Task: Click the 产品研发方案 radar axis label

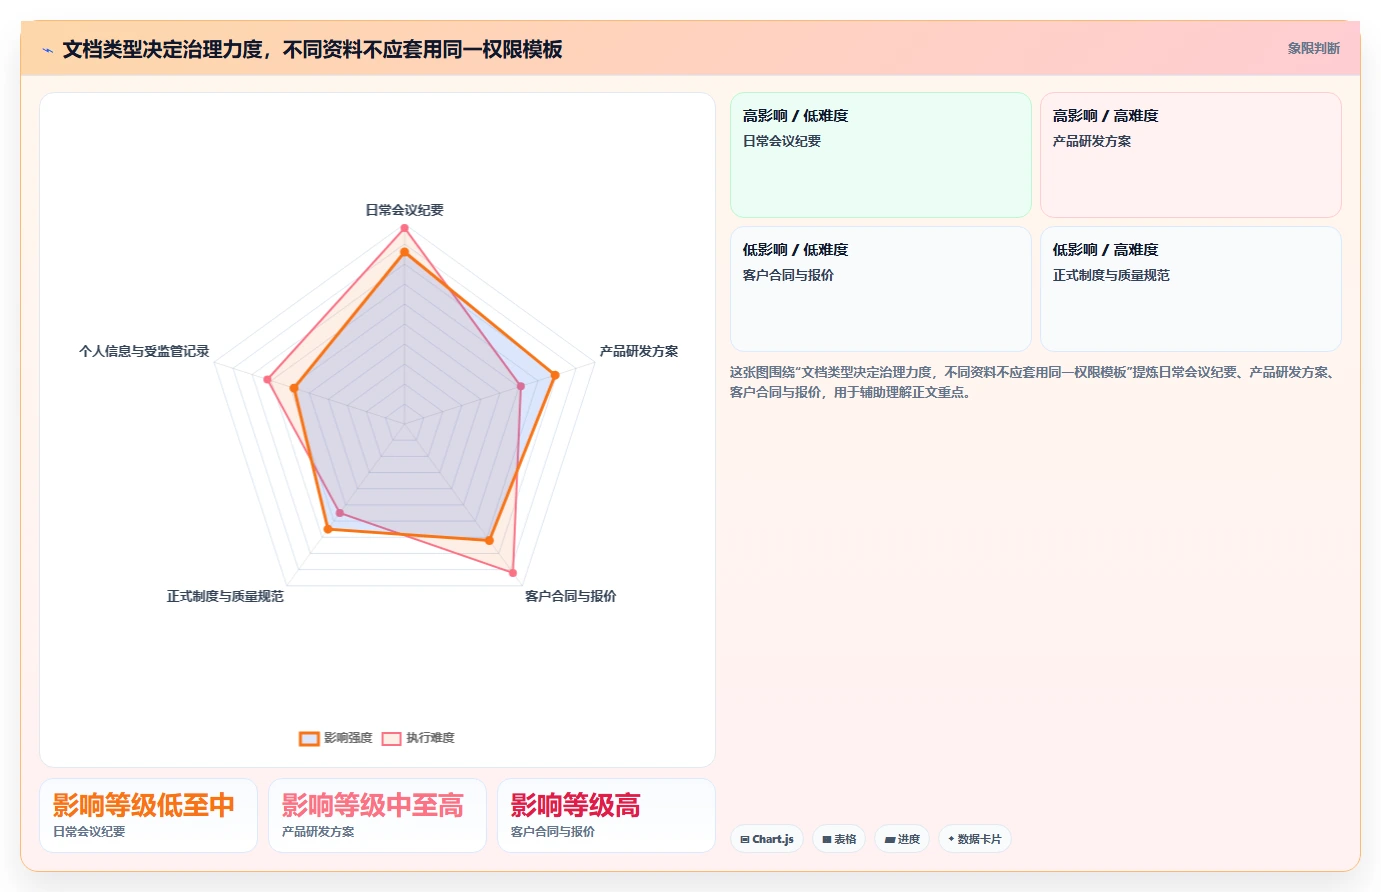Action: [x=639, y=351]
